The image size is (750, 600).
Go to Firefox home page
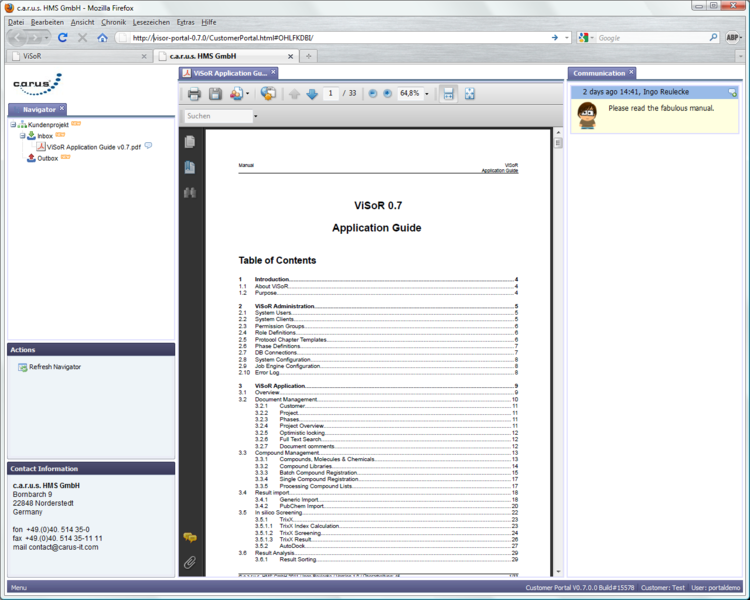pos(102,37)
